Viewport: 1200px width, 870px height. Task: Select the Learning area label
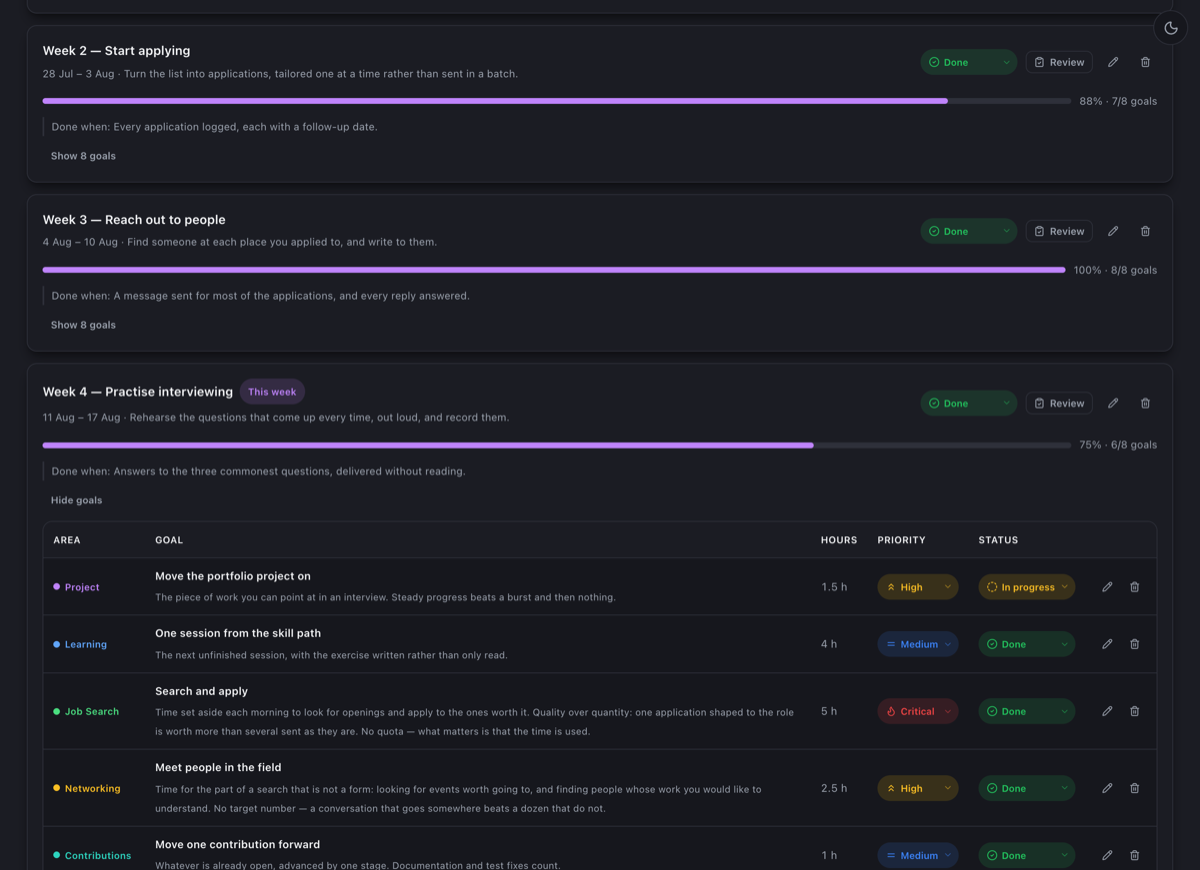[x=80, y=644]
